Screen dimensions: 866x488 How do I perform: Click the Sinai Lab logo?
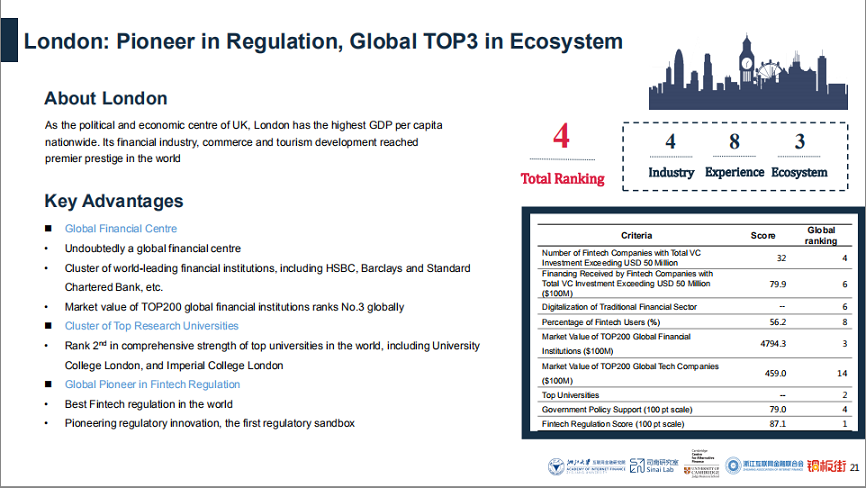tap(654, 465)
